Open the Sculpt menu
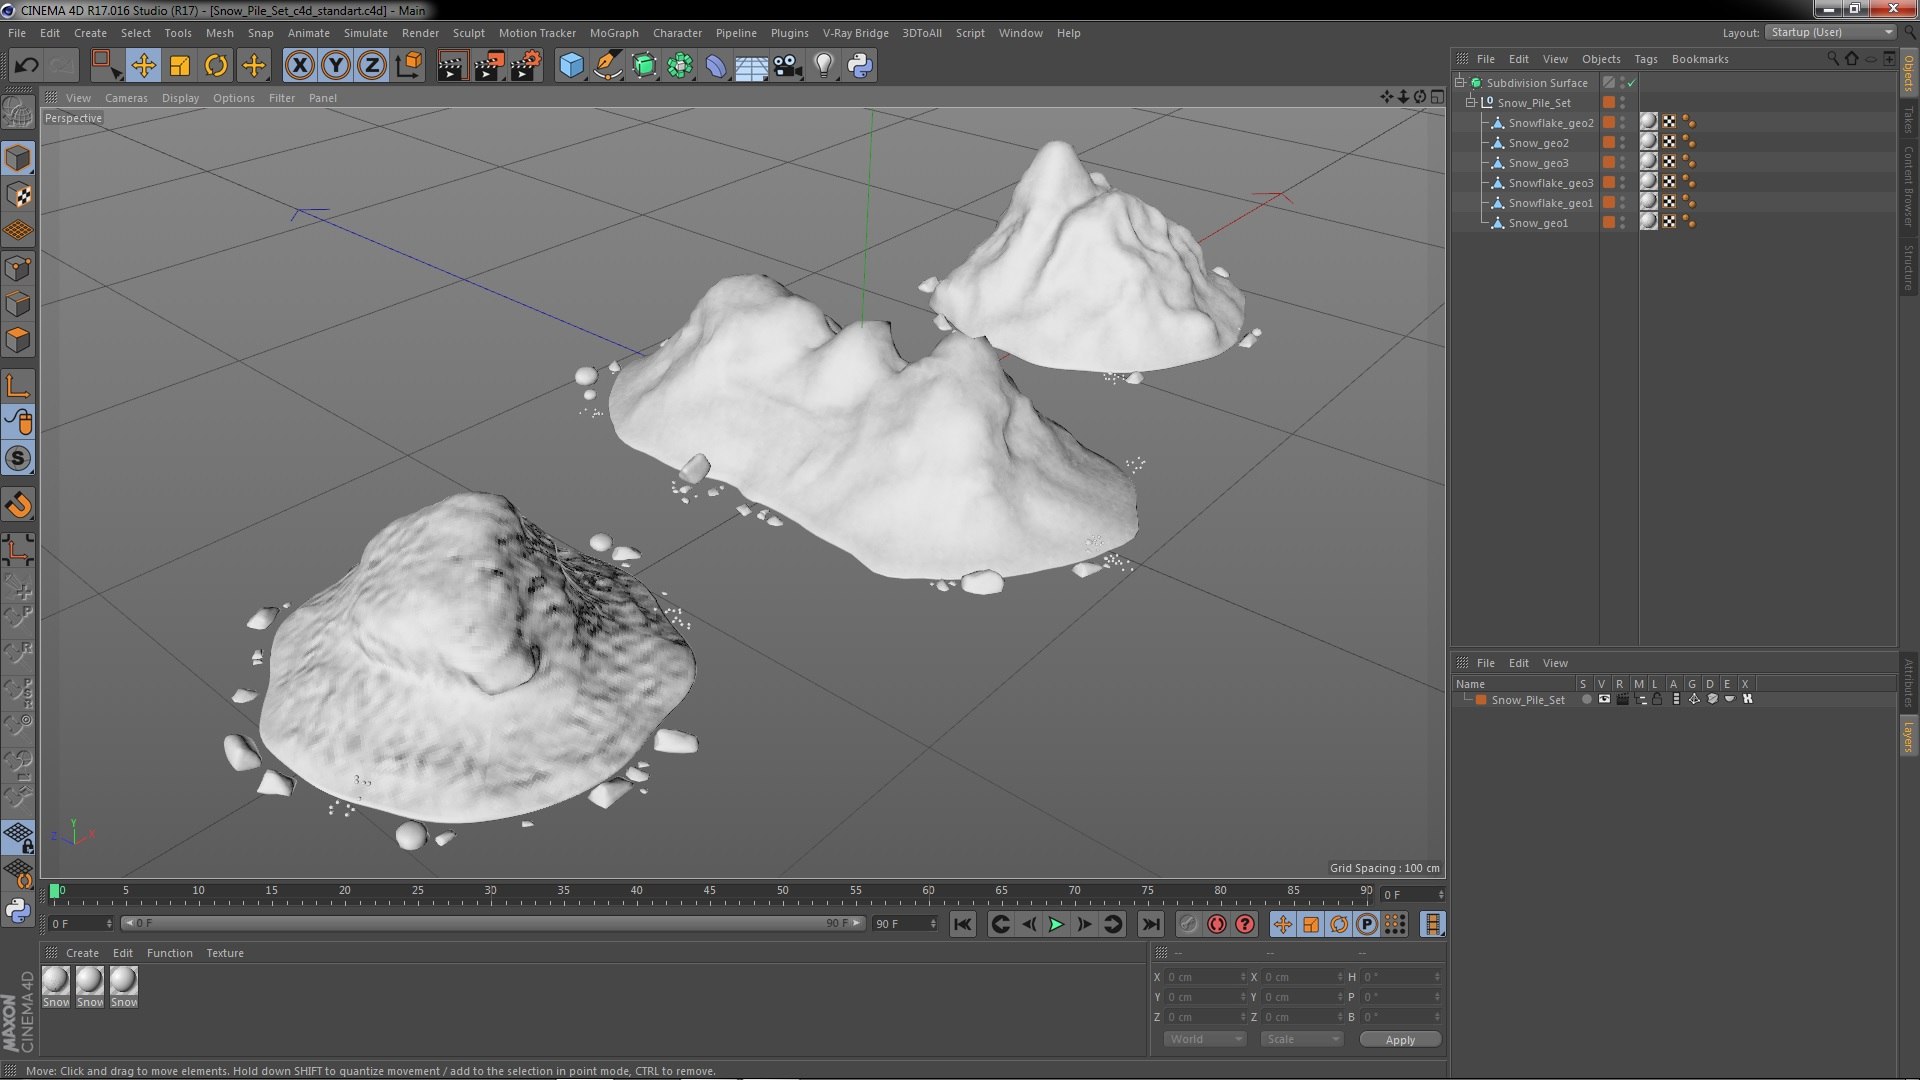This screenshot has width=1920, height=1080. pos(468,33)
